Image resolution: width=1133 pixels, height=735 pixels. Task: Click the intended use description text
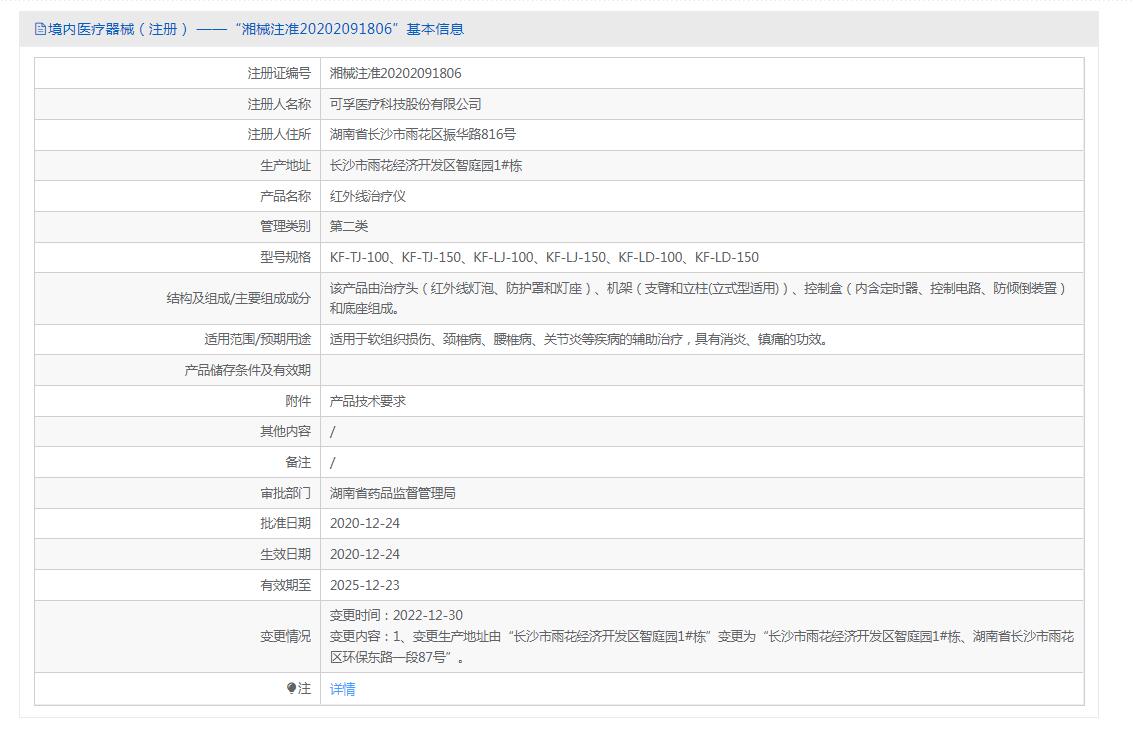pos(578,339)
